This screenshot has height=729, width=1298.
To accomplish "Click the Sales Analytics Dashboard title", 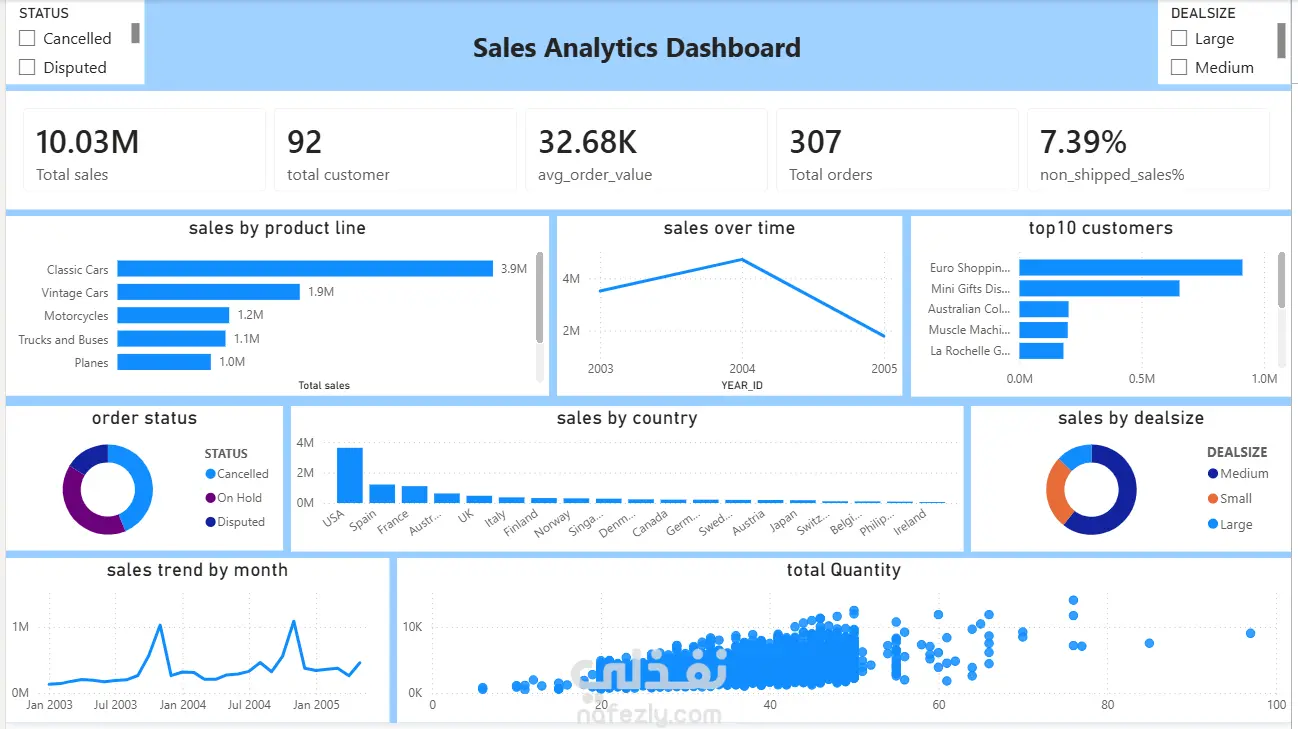I will click(x=637, y=47).
